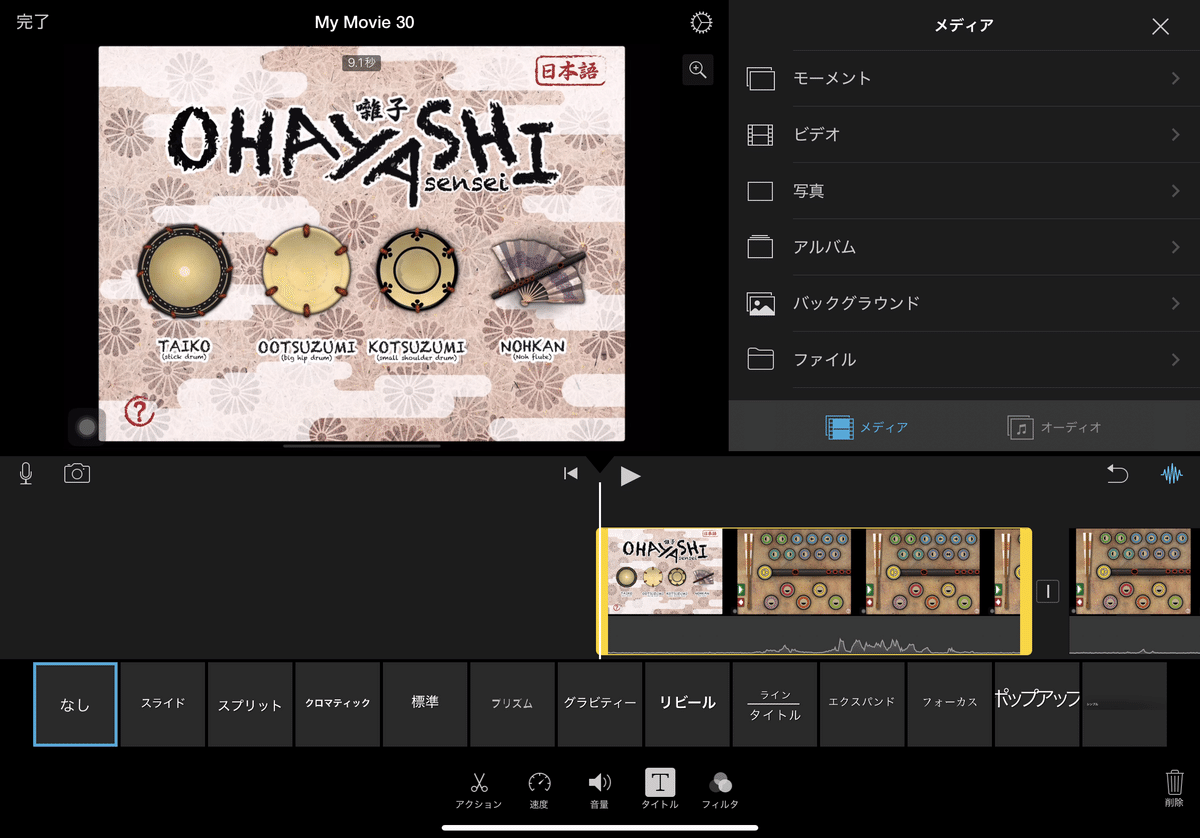Open the フィルタ filter tool
This screenshot has width=1200, height=838.
point(720,789)
